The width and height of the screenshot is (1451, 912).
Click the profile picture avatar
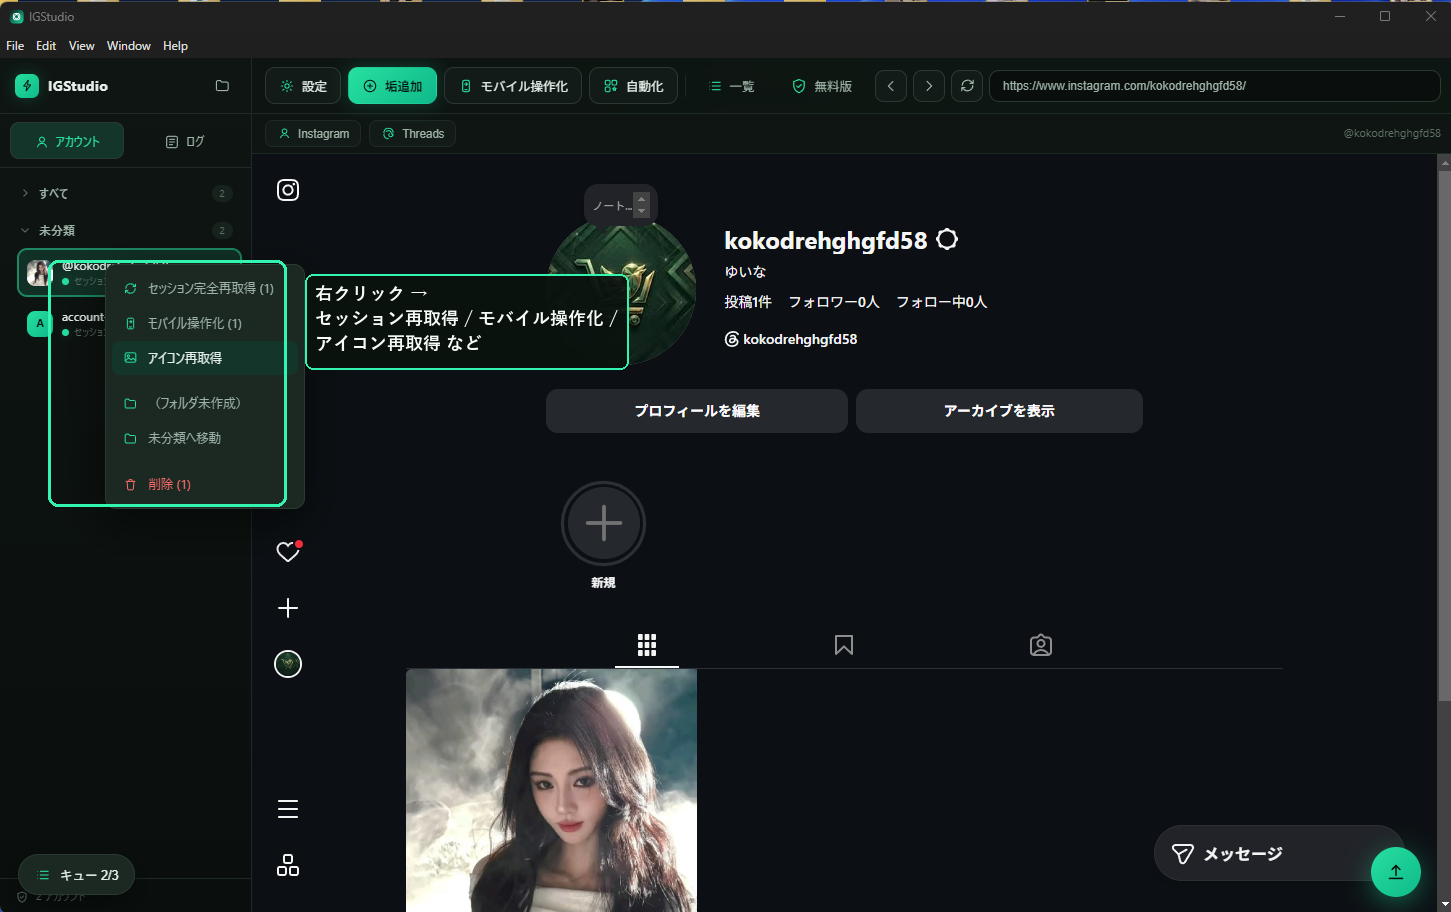pyautogui.click(x=622, y=292)
